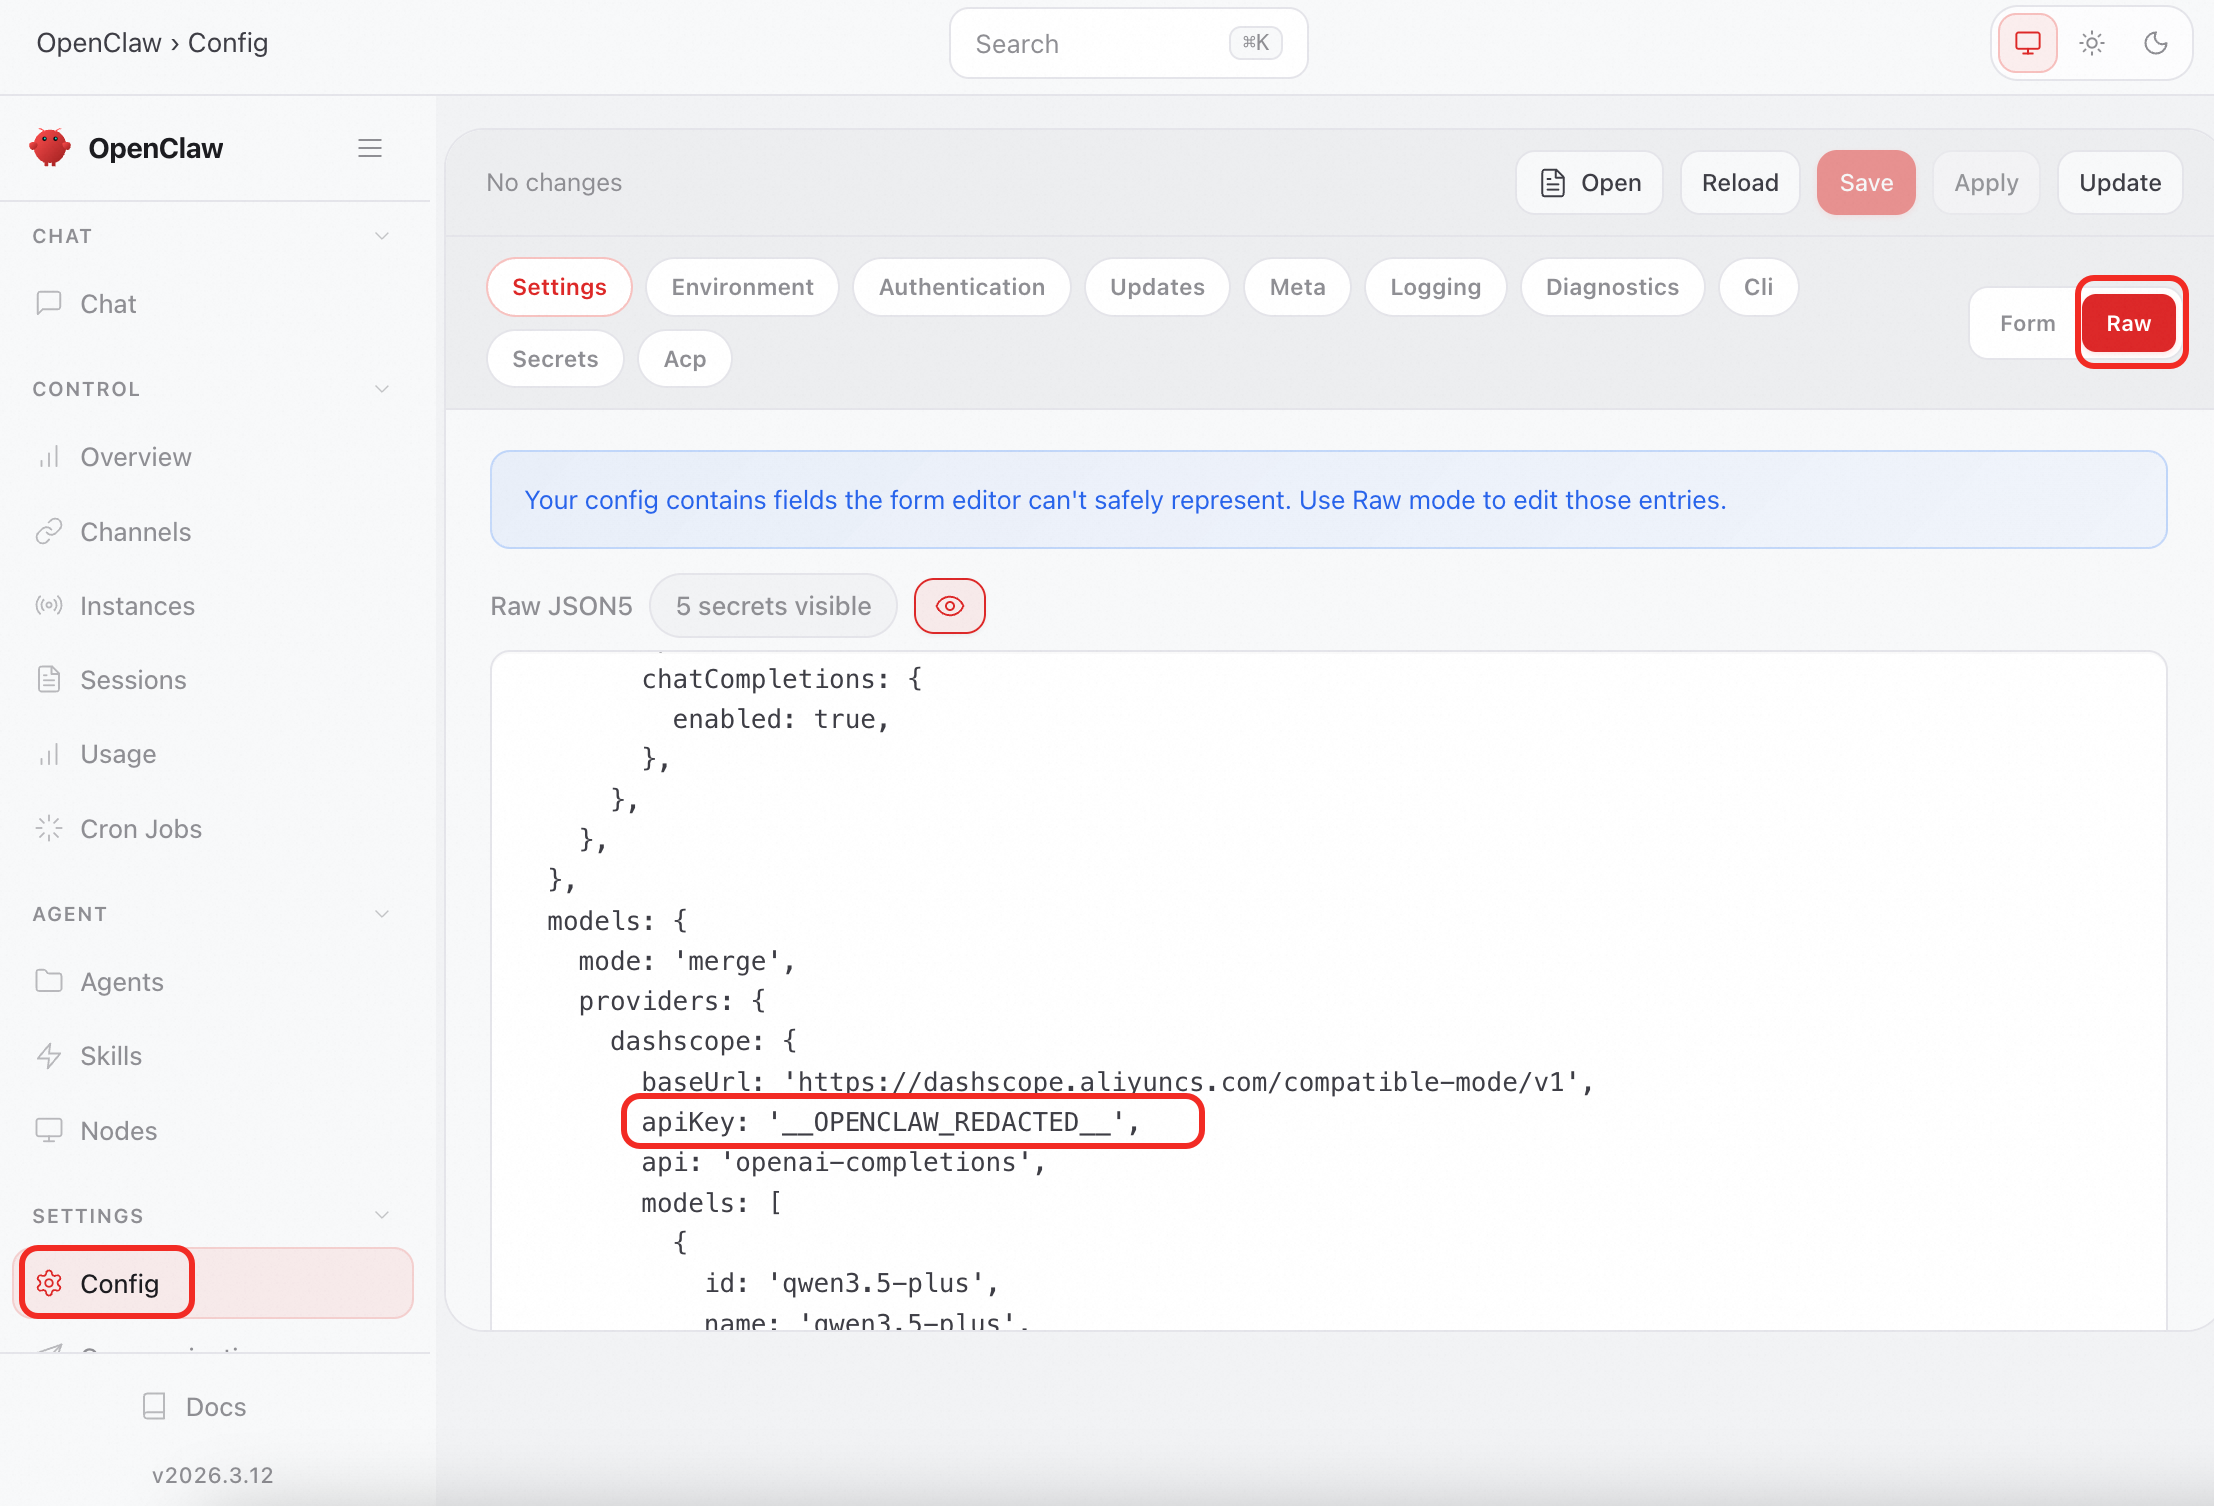
Task: Click the OpenClaw red mascot logo
Action: click(50, 148)
